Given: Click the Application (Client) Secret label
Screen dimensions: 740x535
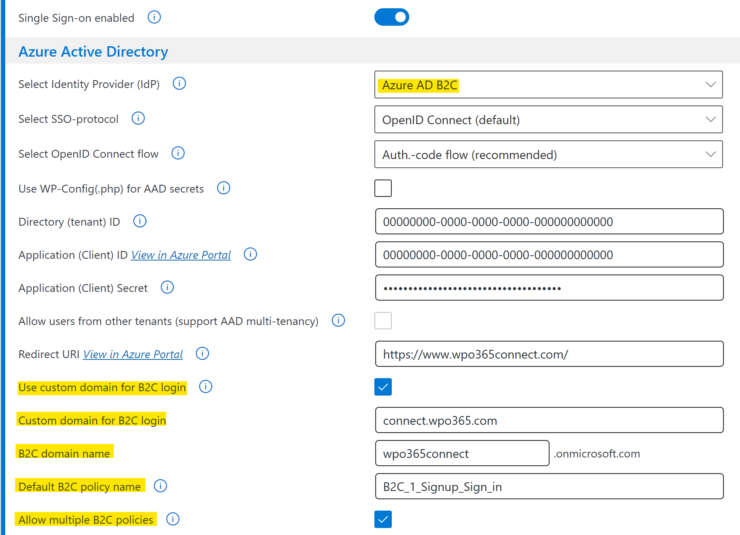Looking at the screenshot, I should pos(83,288).
